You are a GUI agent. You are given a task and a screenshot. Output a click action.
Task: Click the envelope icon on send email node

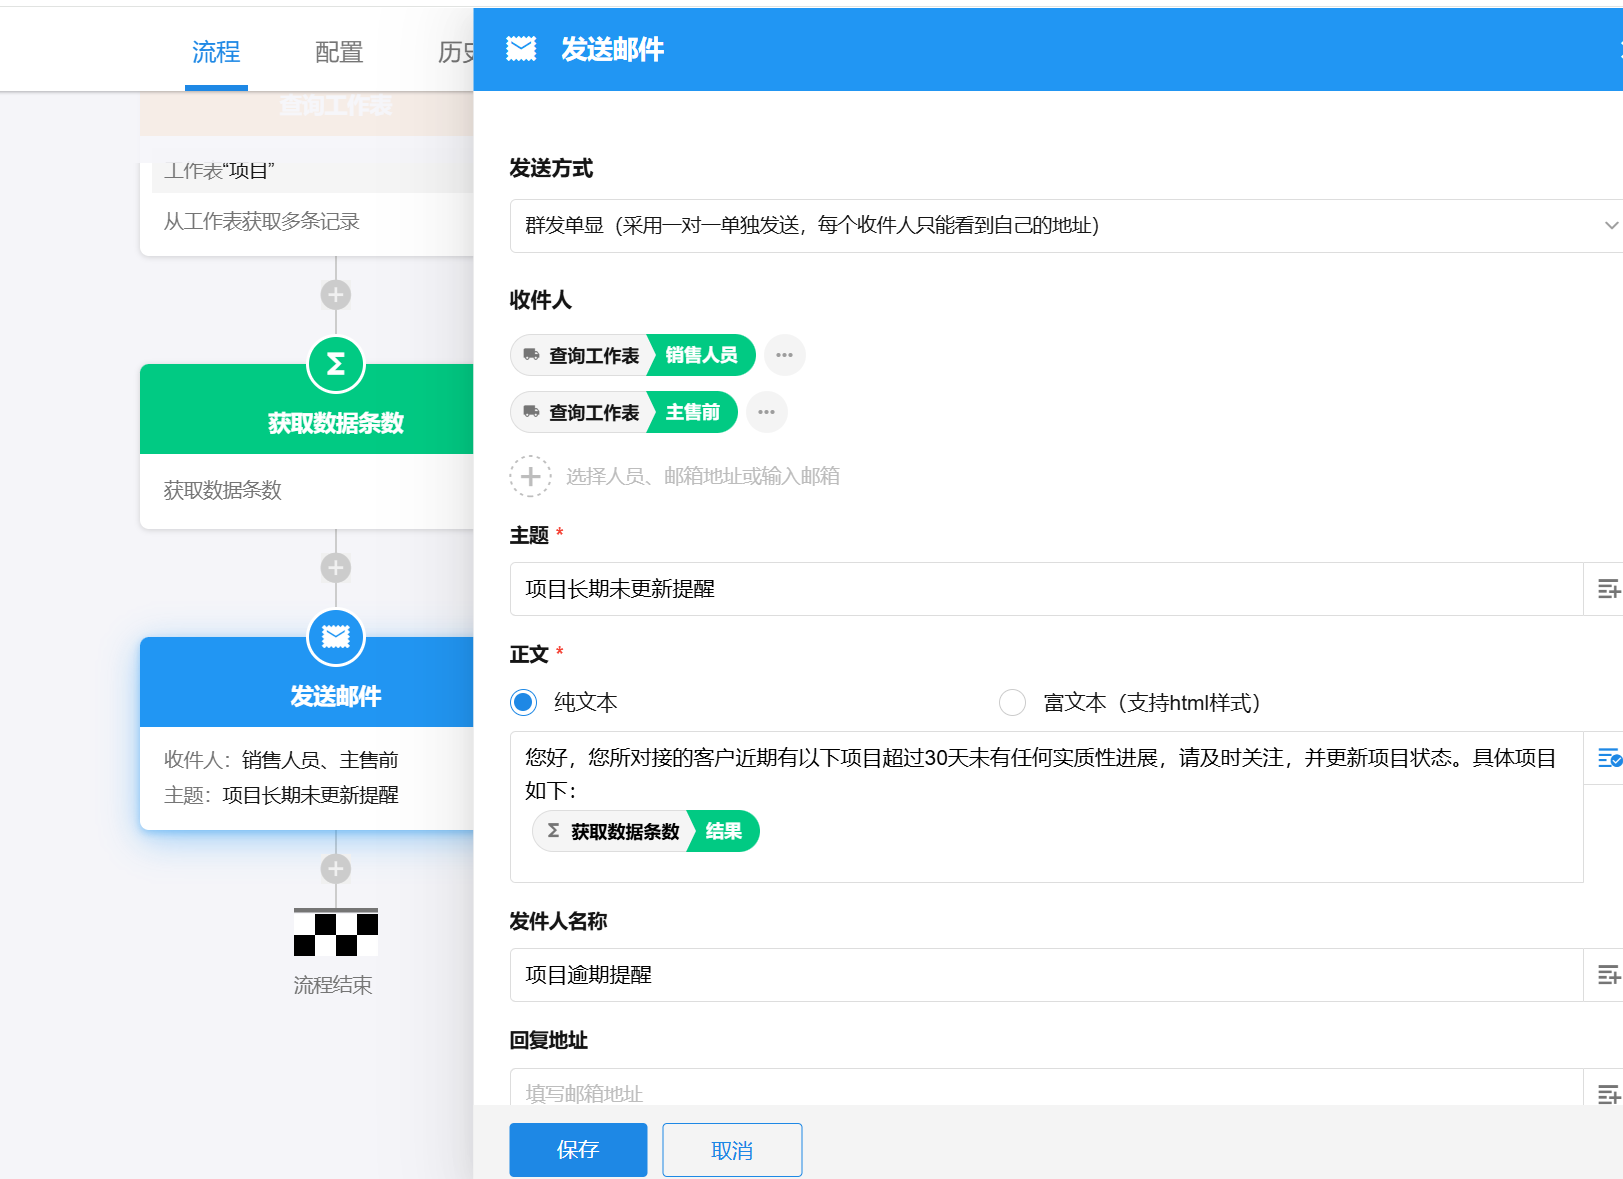click(x=336, y=637)
